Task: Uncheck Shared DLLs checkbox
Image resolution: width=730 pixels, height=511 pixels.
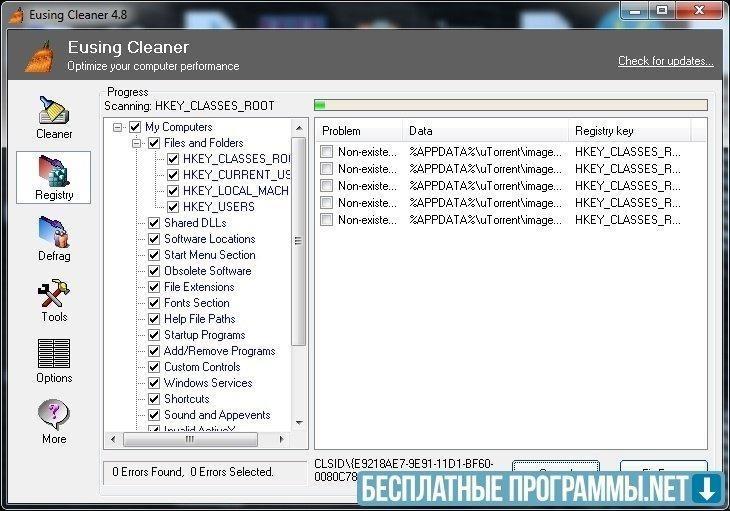Action: [x=154, y=223]
